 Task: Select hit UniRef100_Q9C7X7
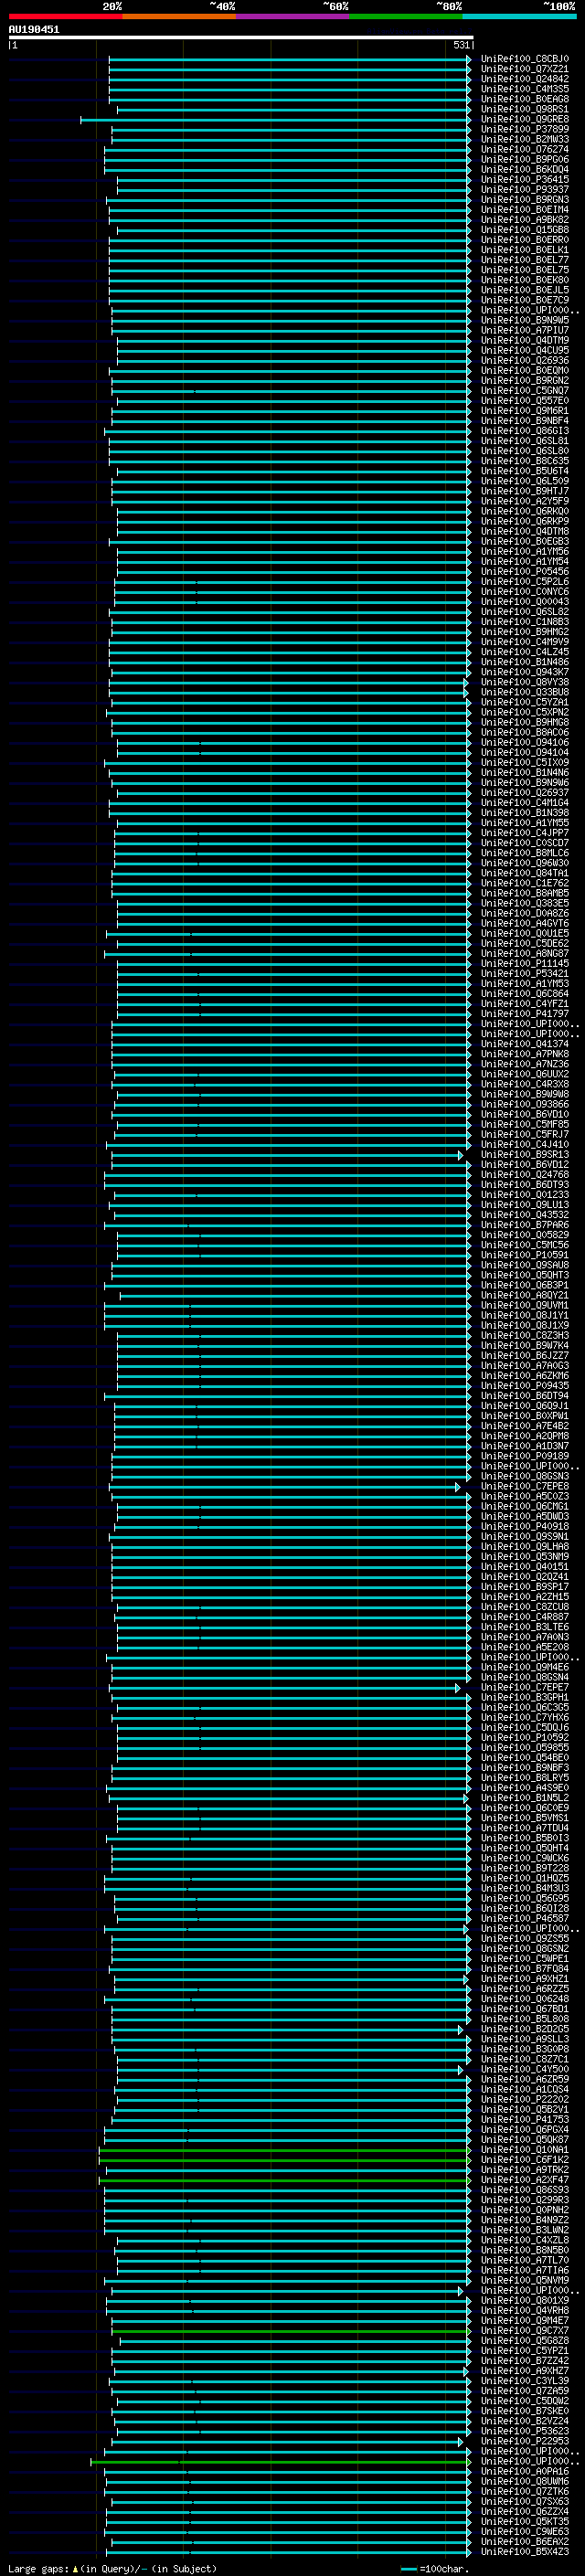(x=524, y=2331)
